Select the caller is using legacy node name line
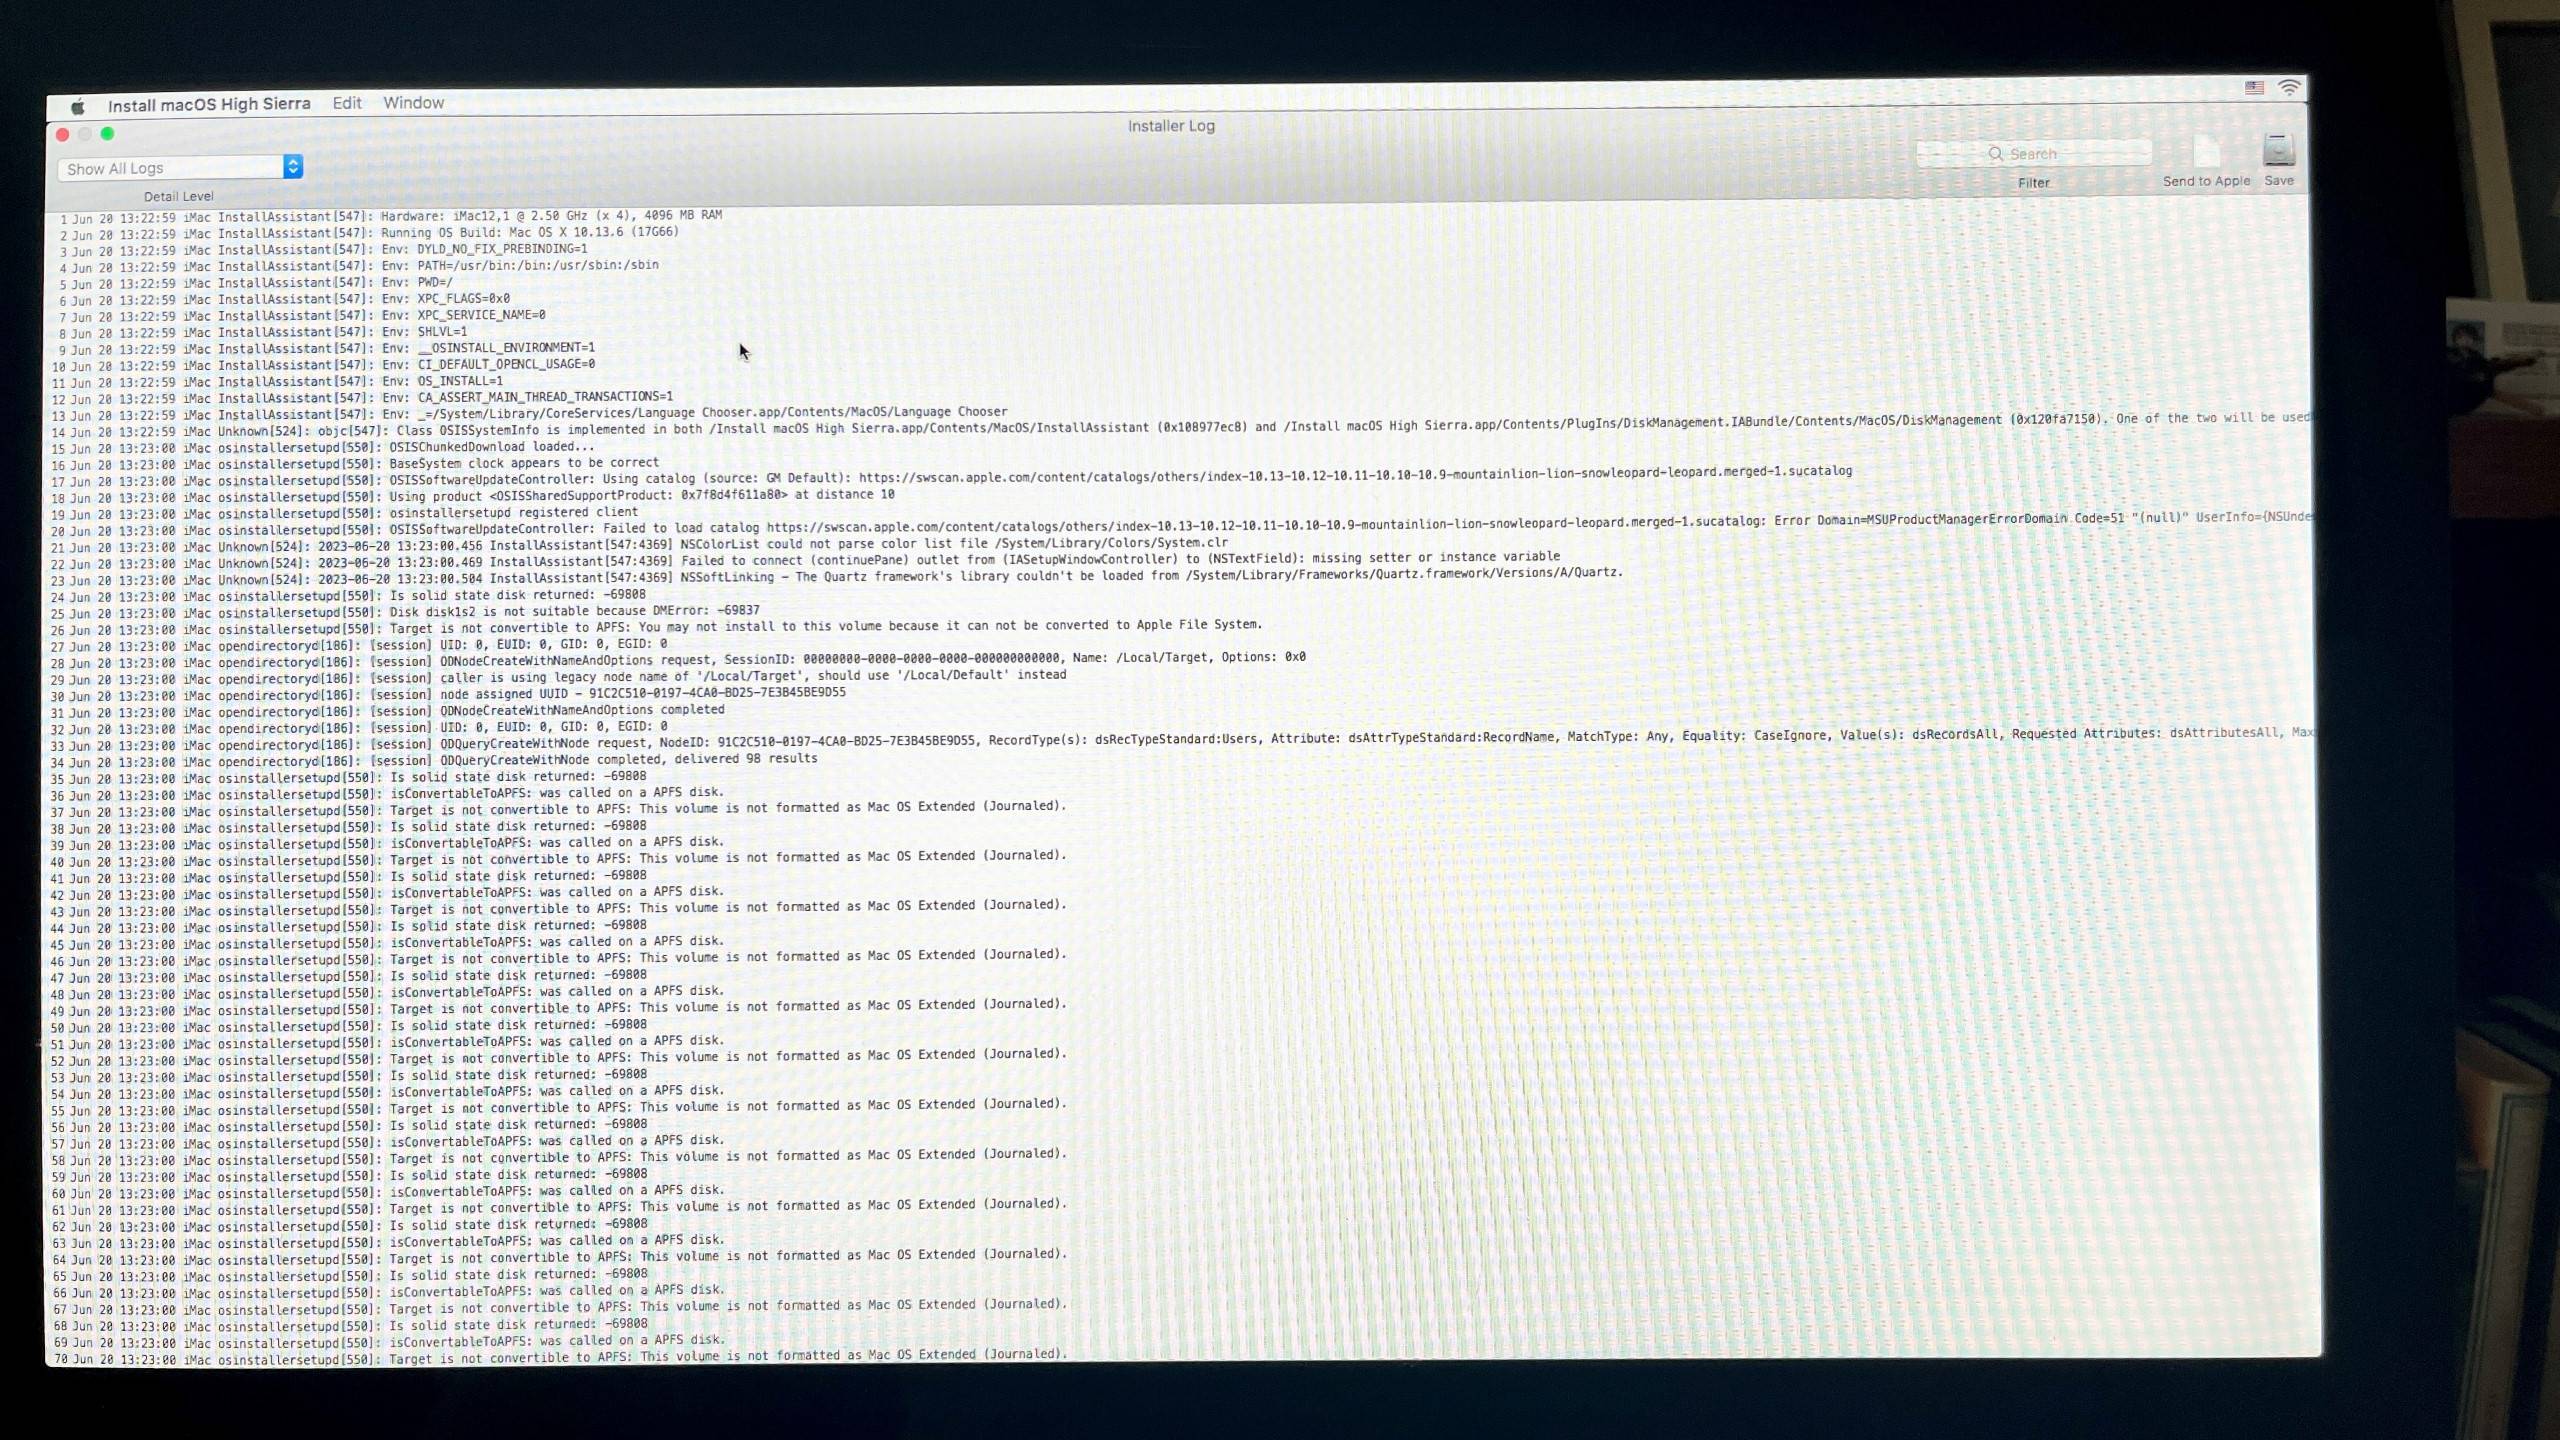 (559, 678)
